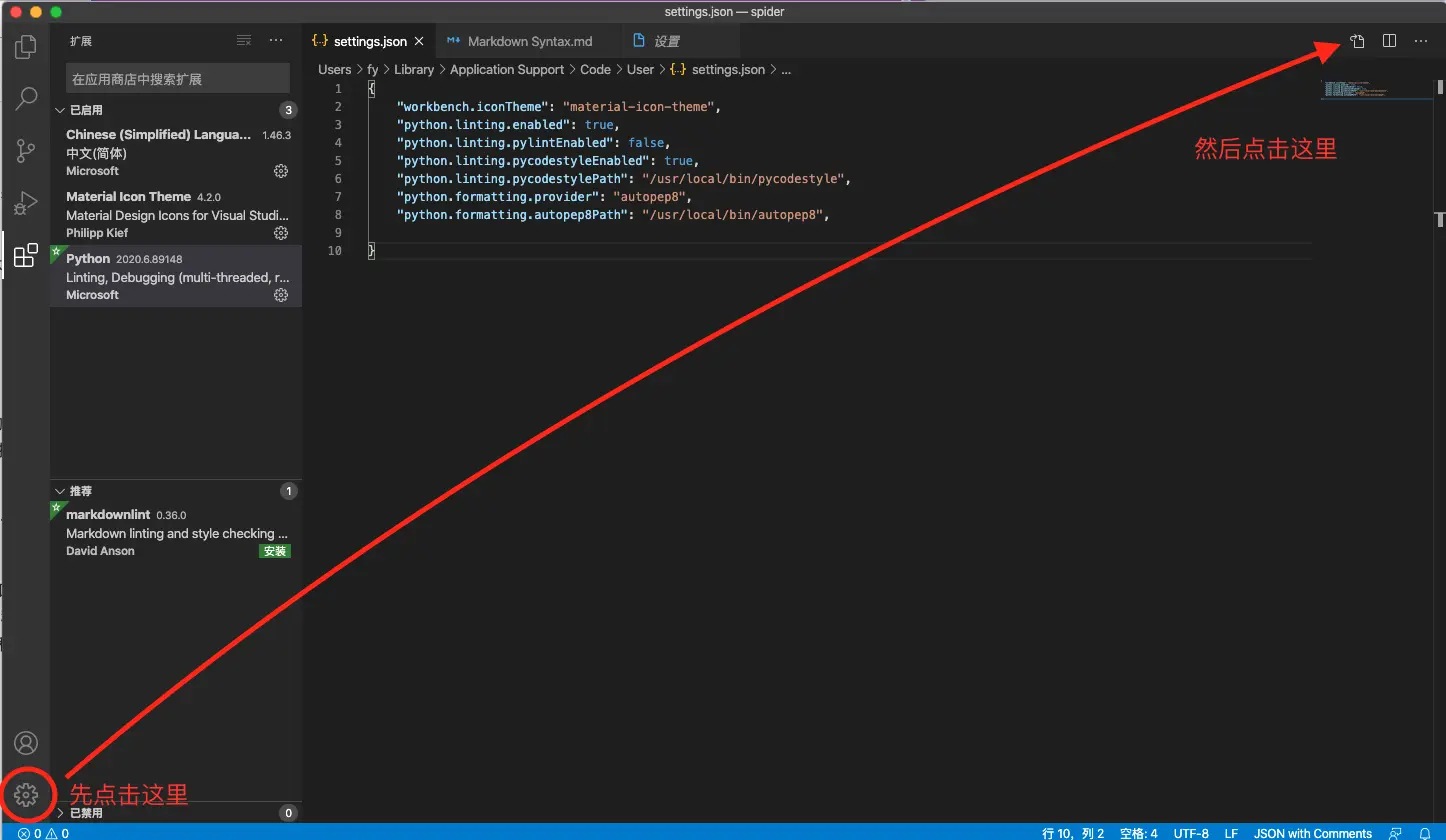Select Chinese (Simplified) Language extension entry
This screenshot has height=840, width=1446.
176,152
